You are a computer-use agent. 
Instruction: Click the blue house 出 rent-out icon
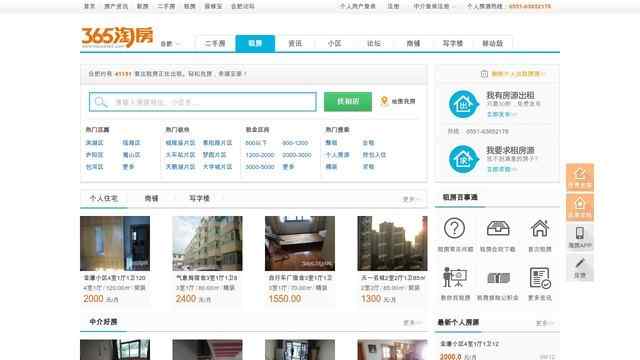(463, 104)
